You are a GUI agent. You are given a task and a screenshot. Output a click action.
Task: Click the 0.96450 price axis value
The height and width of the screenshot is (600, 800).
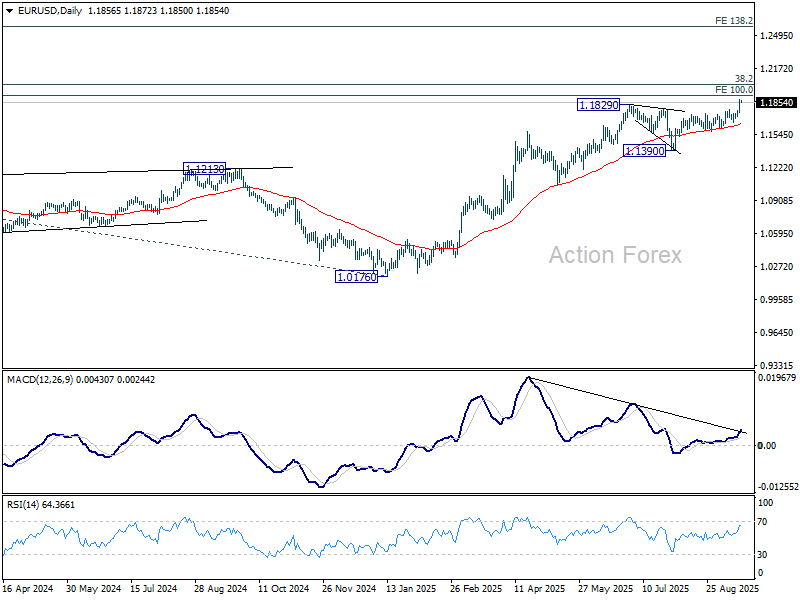(x=777, y=333)
